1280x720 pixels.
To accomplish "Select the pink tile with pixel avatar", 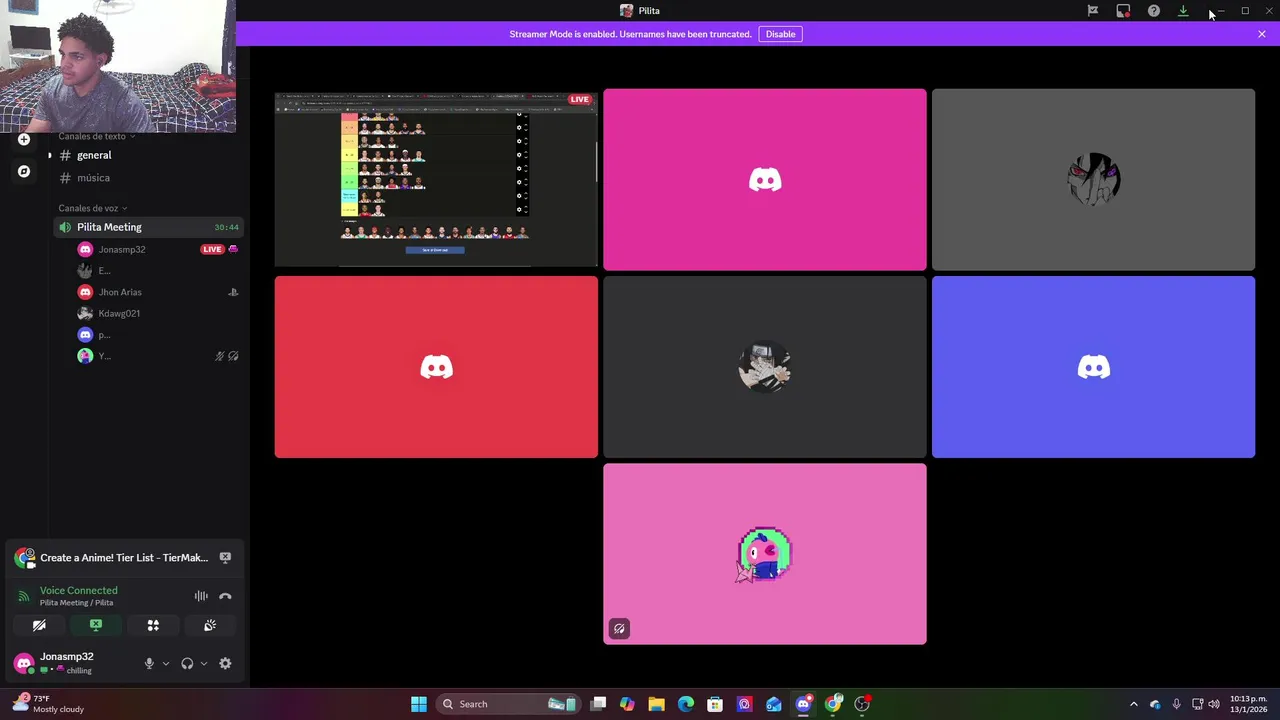I will click(765, 554).
